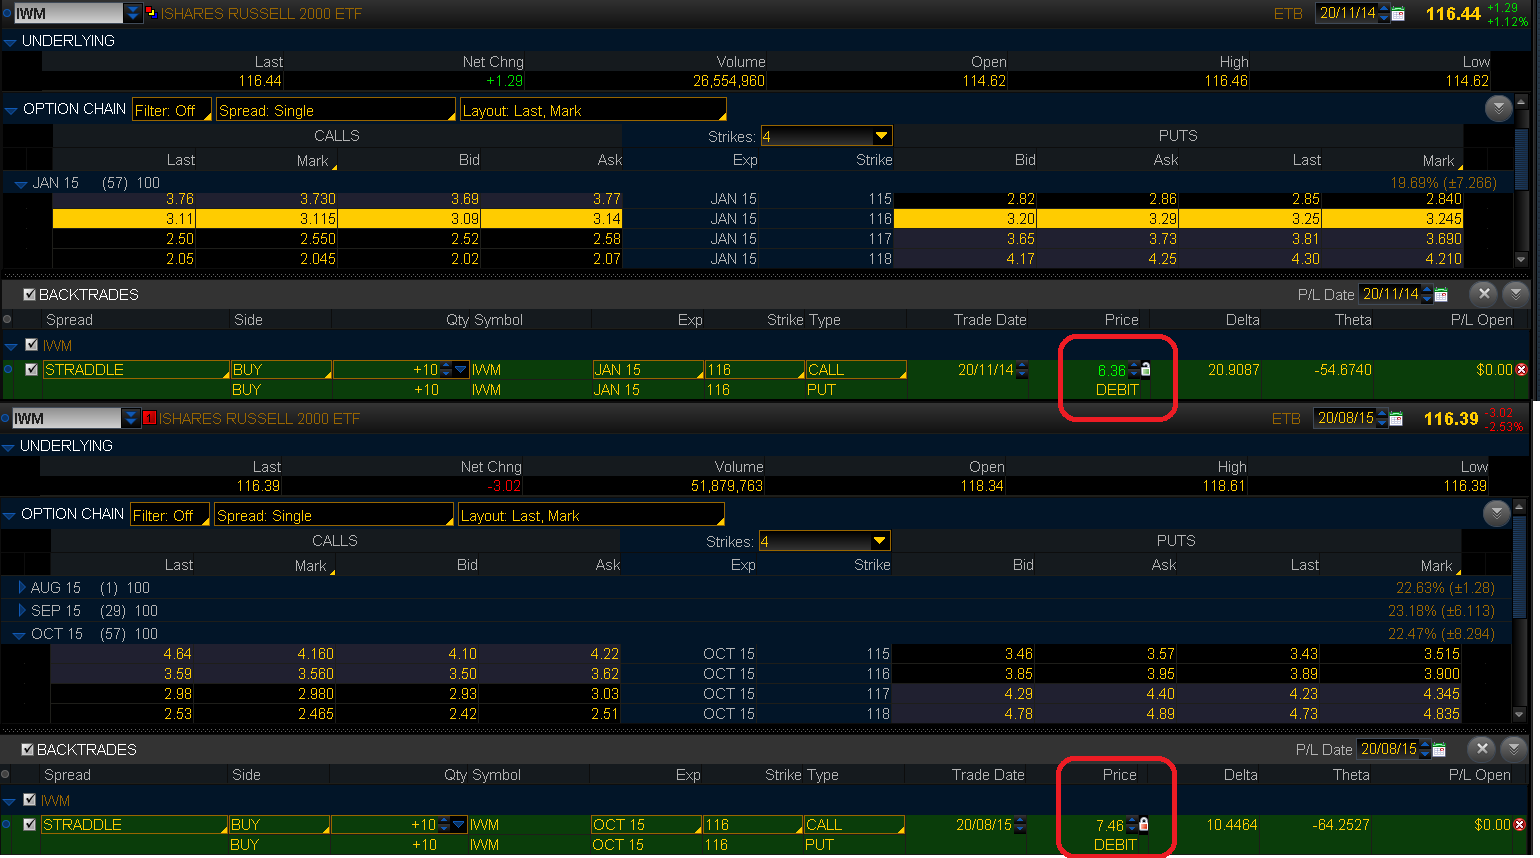Screen dimensions: 1540x858
Task: Click the OCT 15 put bid 3.85
Action: (1019, 674)
